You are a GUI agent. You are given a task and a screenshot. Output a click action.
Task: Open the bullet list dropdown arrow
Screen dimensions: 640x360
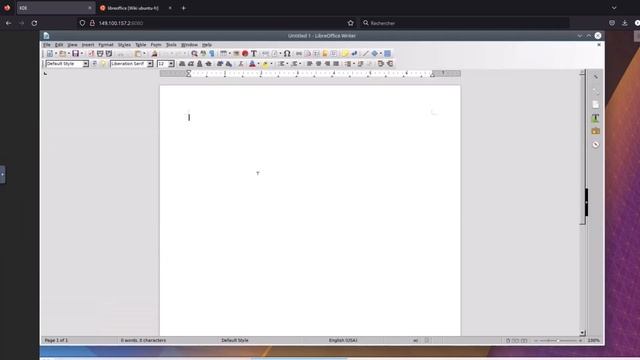click(x=287, y=64)
